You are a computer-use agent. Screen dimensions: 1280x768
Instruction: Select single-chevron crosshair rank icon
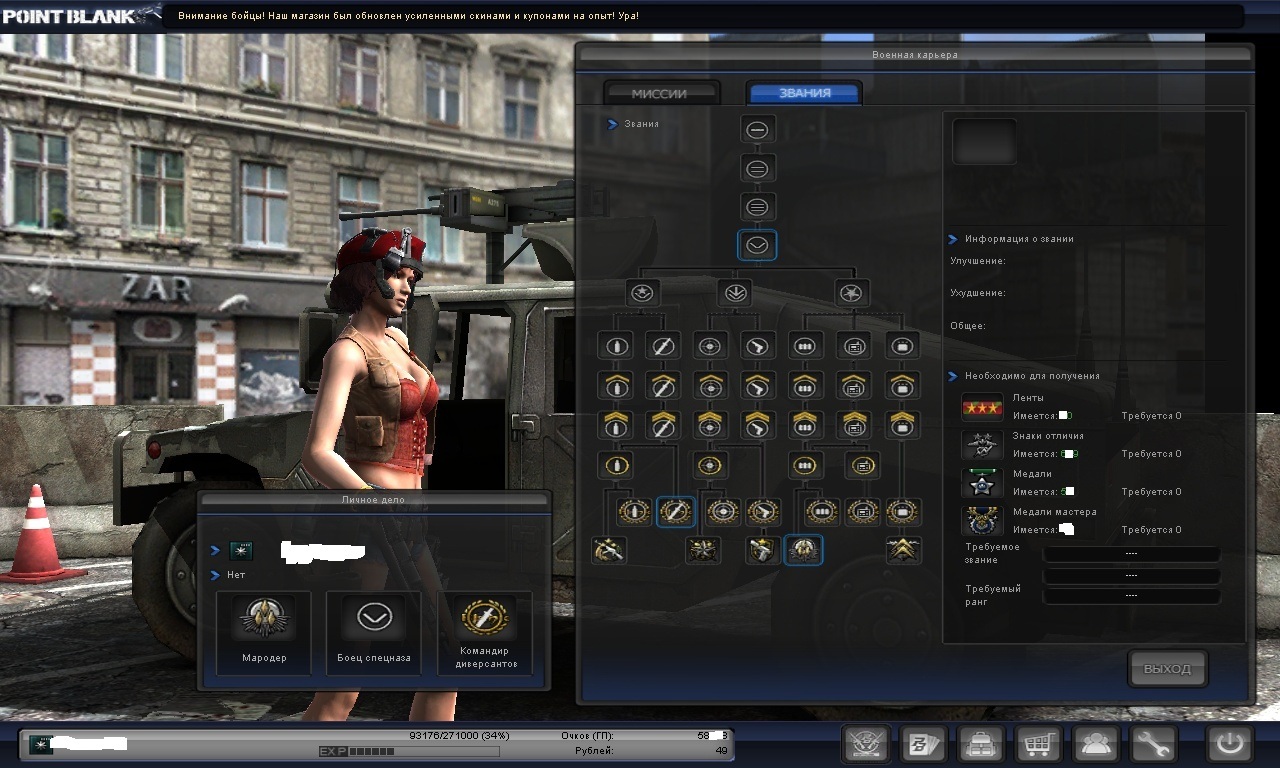(711, 385)
